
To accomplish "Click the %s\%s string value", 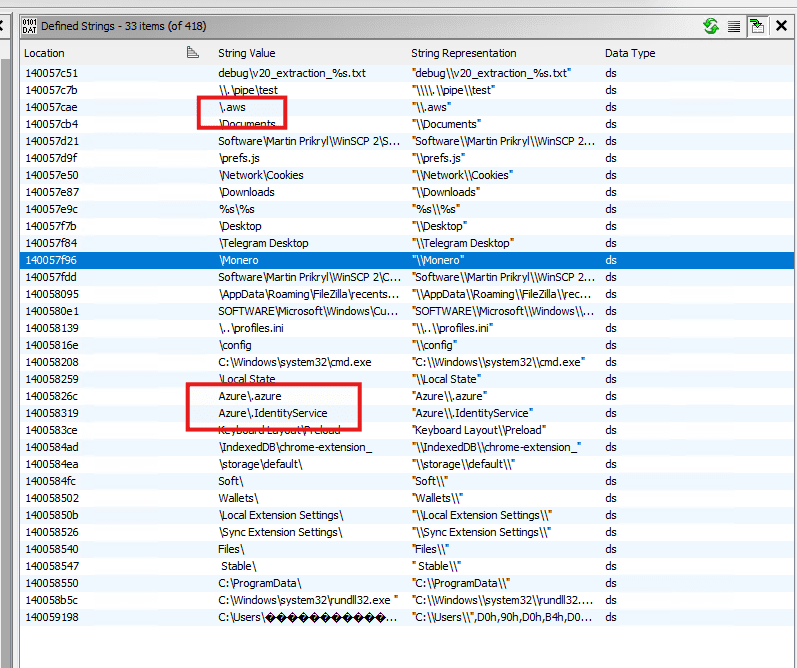I will [236, 209].
